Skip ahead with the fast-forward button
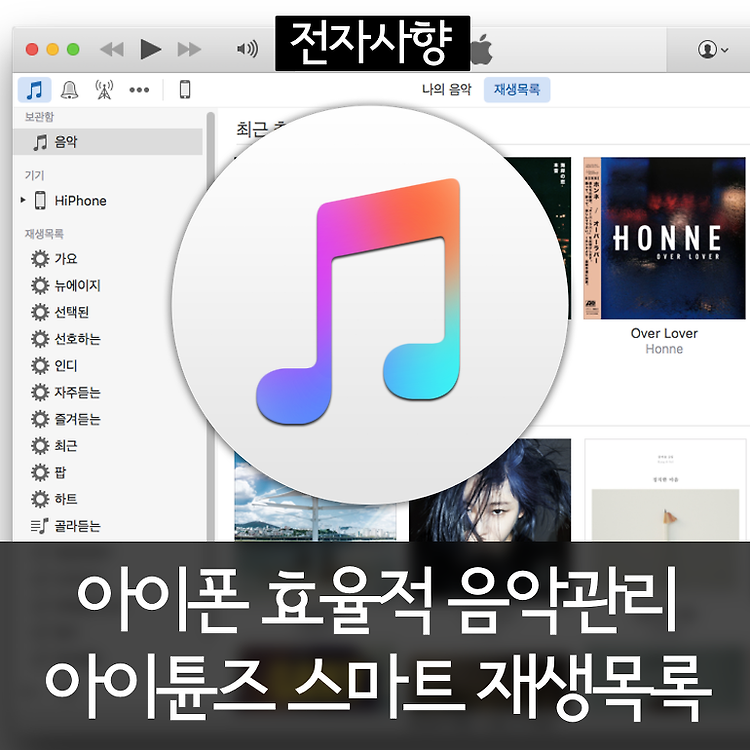 [x=189, y=49]
